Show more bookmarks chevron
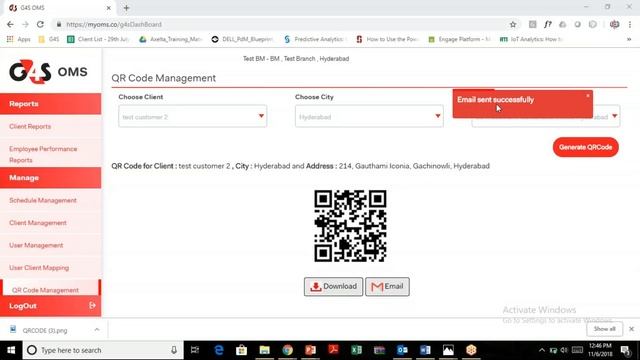 click(629, 39)
